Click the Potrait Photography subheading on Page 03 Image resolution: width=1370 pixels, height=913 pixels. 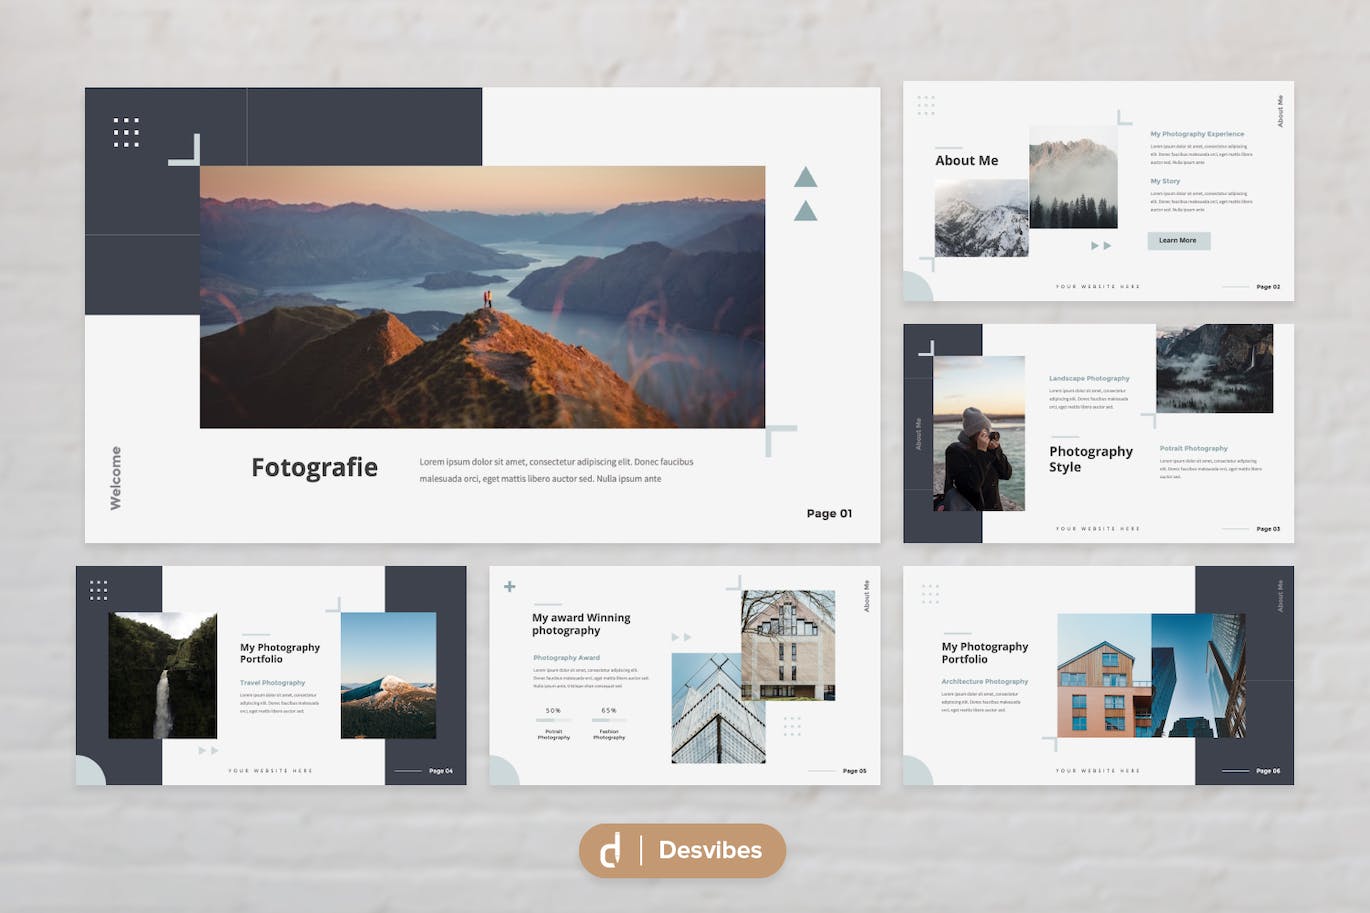(1193, 448)
